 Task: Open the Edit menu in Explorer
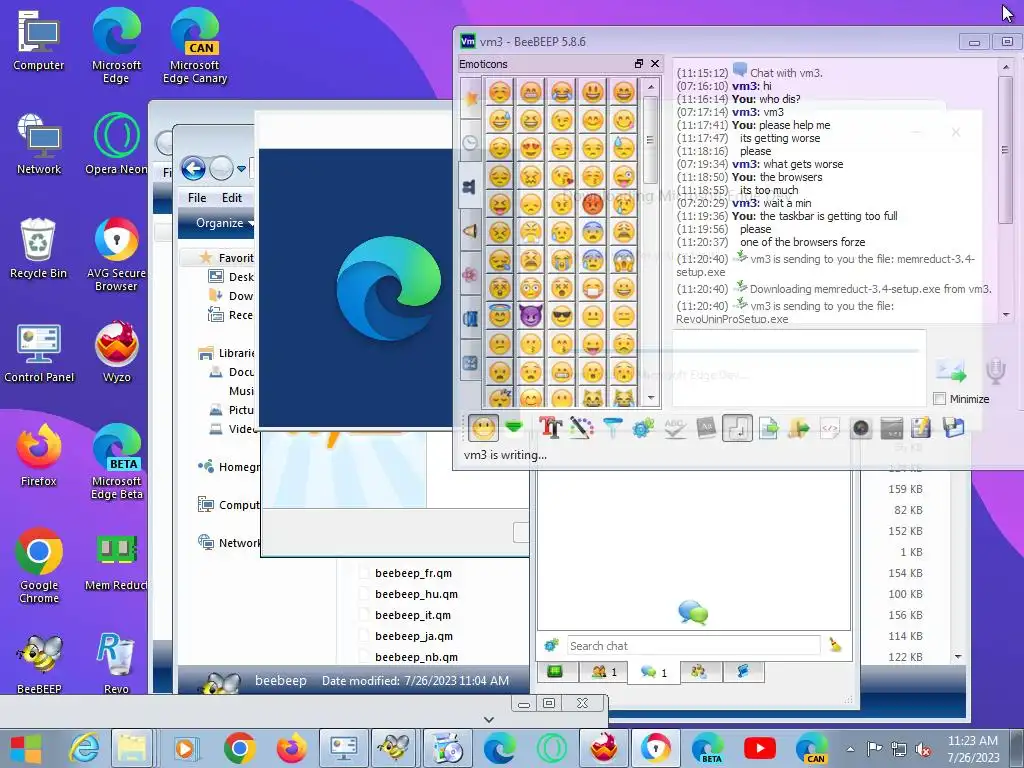coord(232,198)
